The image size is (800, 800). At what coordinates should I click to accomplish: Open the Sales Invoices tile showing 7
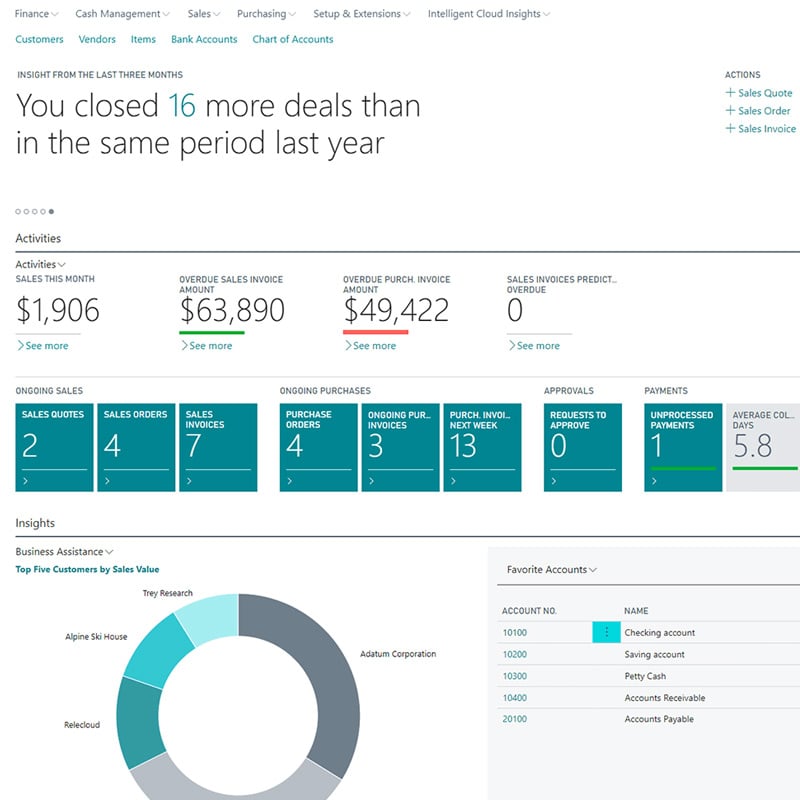[218, 447]
